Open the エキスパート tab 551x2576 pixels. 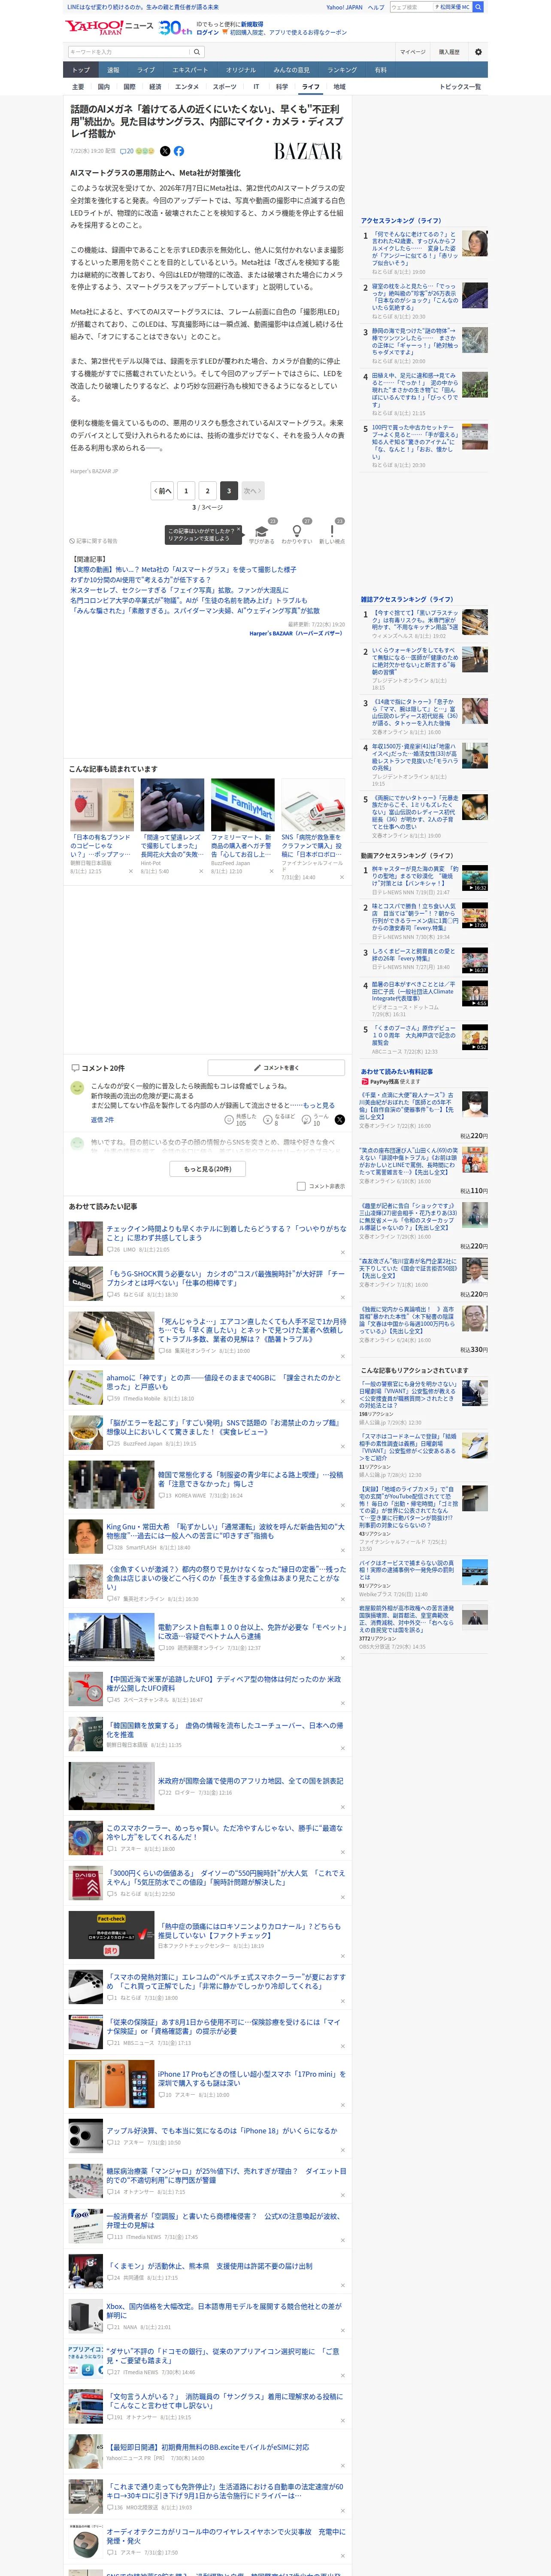pos(190,70)
